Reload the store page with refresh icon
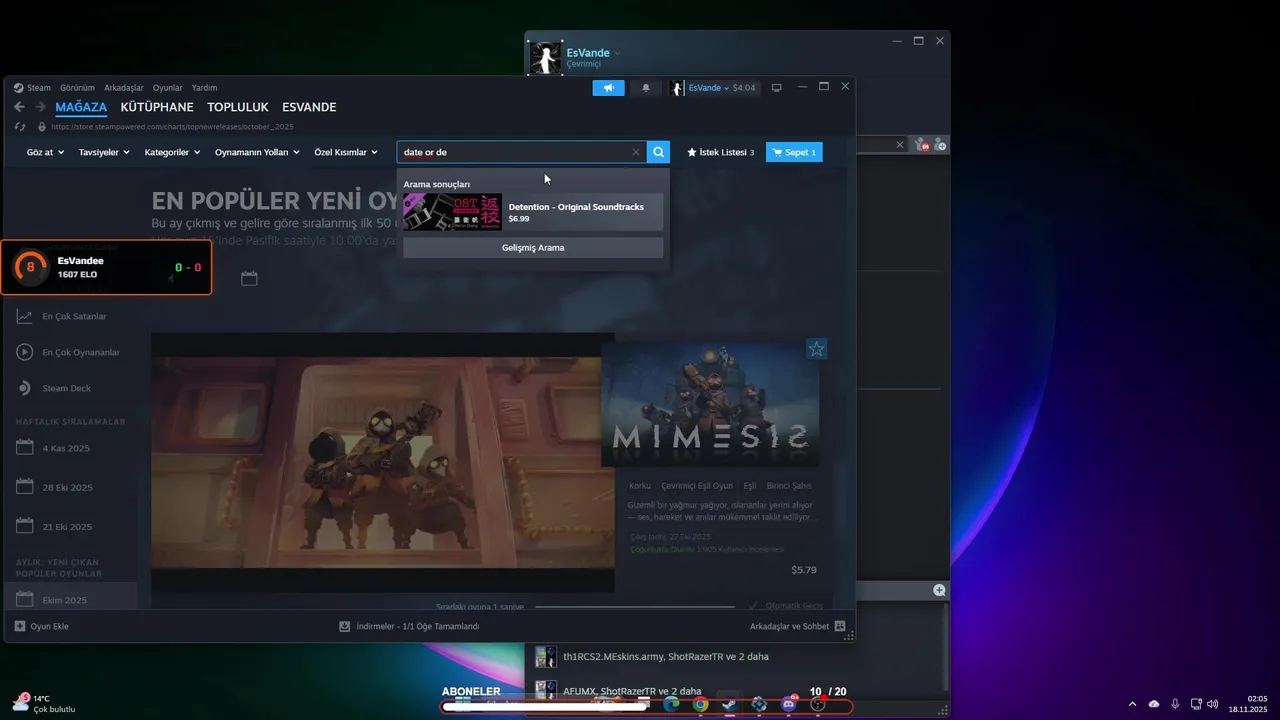The height and width of the screenshot is (720, 1280). [x=20, y=127]
